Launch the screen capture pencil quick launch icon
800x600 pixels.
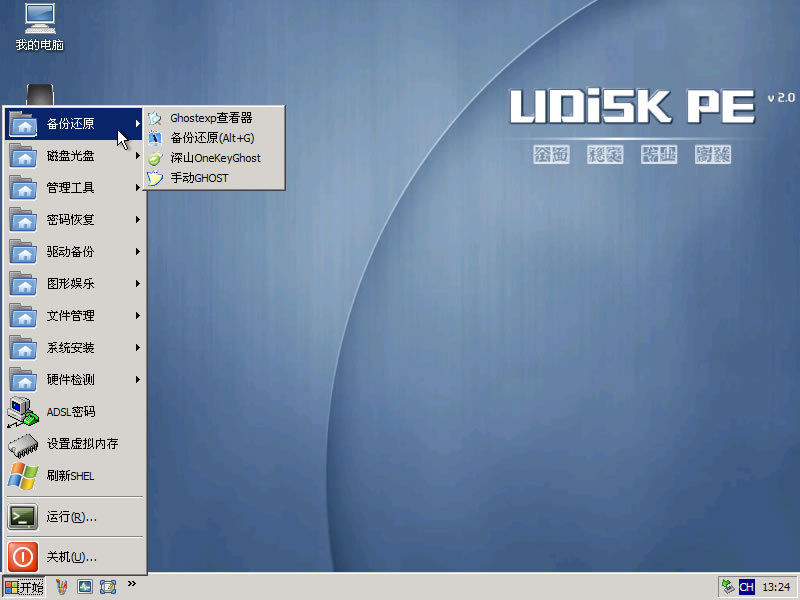click(108, 587)
